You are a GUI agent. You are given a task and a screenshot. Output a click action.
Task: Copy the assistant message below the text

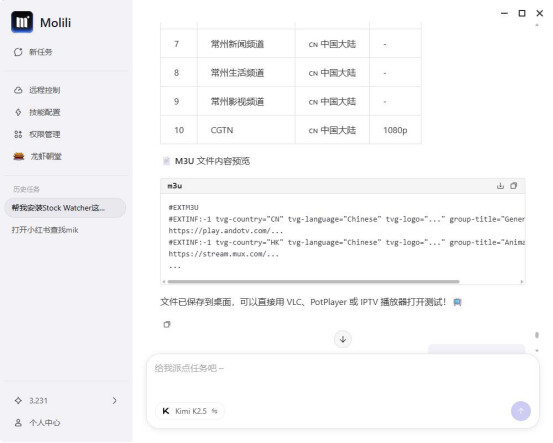(x=167, y=324)
